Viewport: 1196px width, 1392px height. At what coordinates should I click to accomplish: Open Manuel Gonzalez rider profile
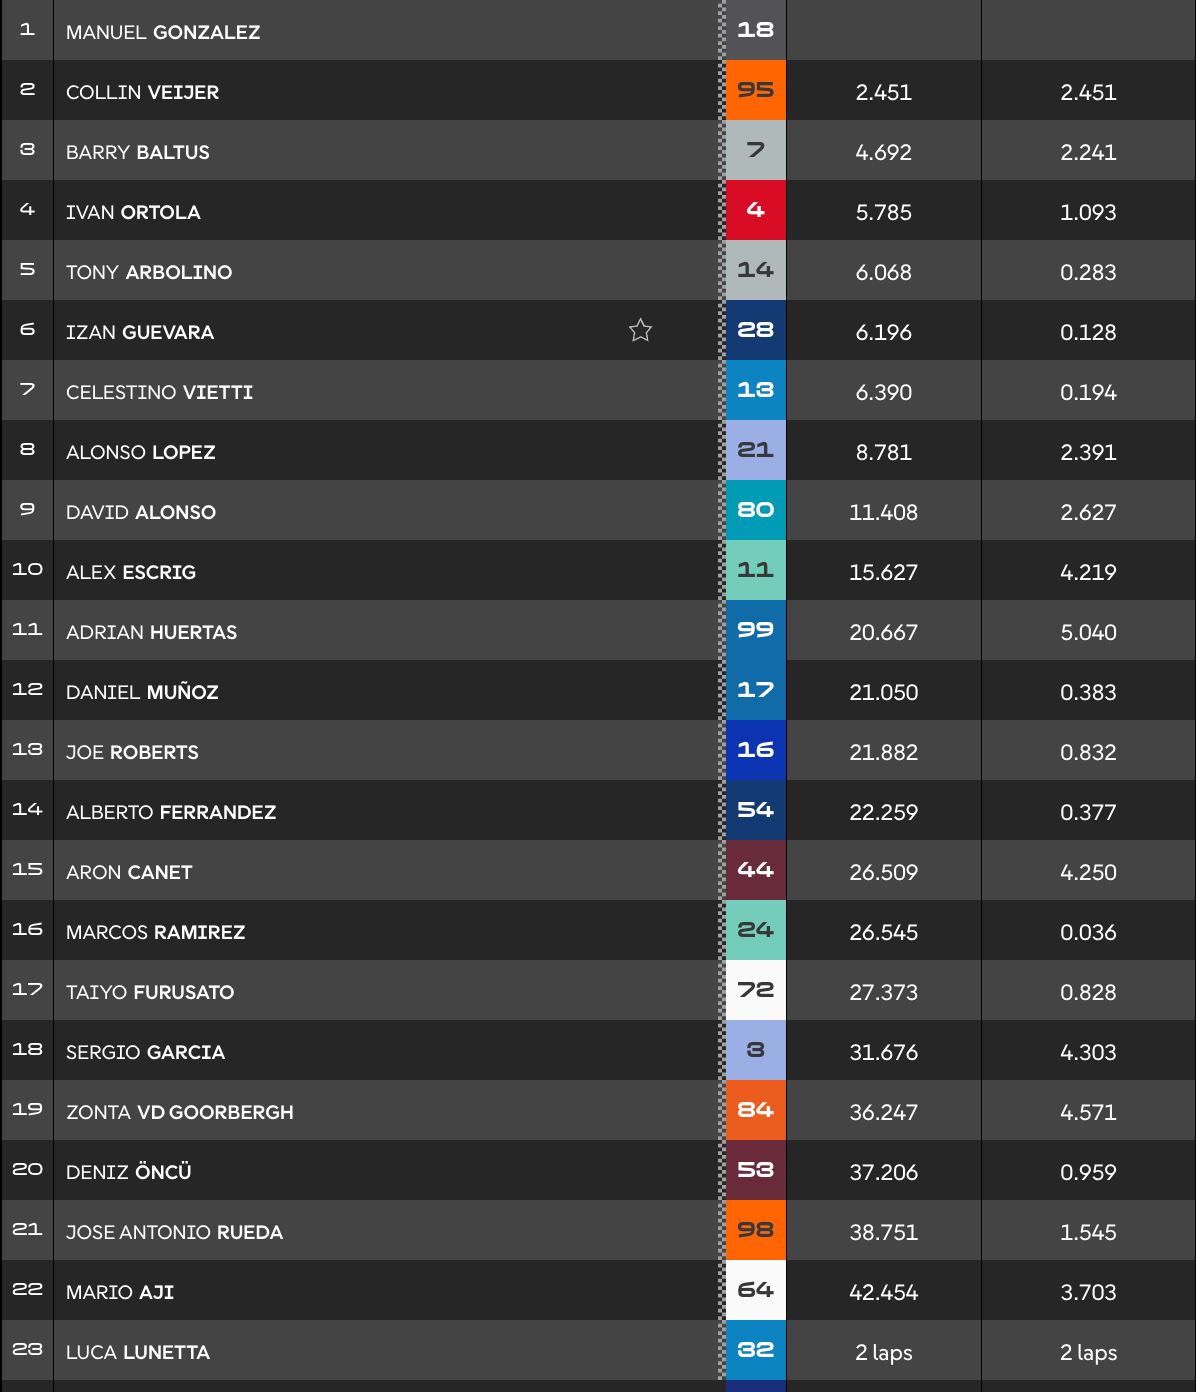point(163,32)
